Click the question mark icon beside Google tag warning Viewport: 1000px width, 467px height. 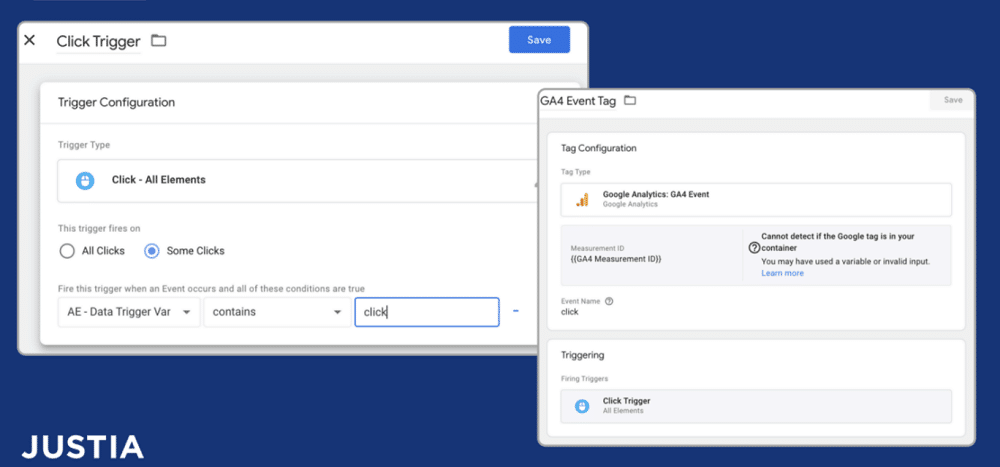pyautogui.click(x=754, y=248)
